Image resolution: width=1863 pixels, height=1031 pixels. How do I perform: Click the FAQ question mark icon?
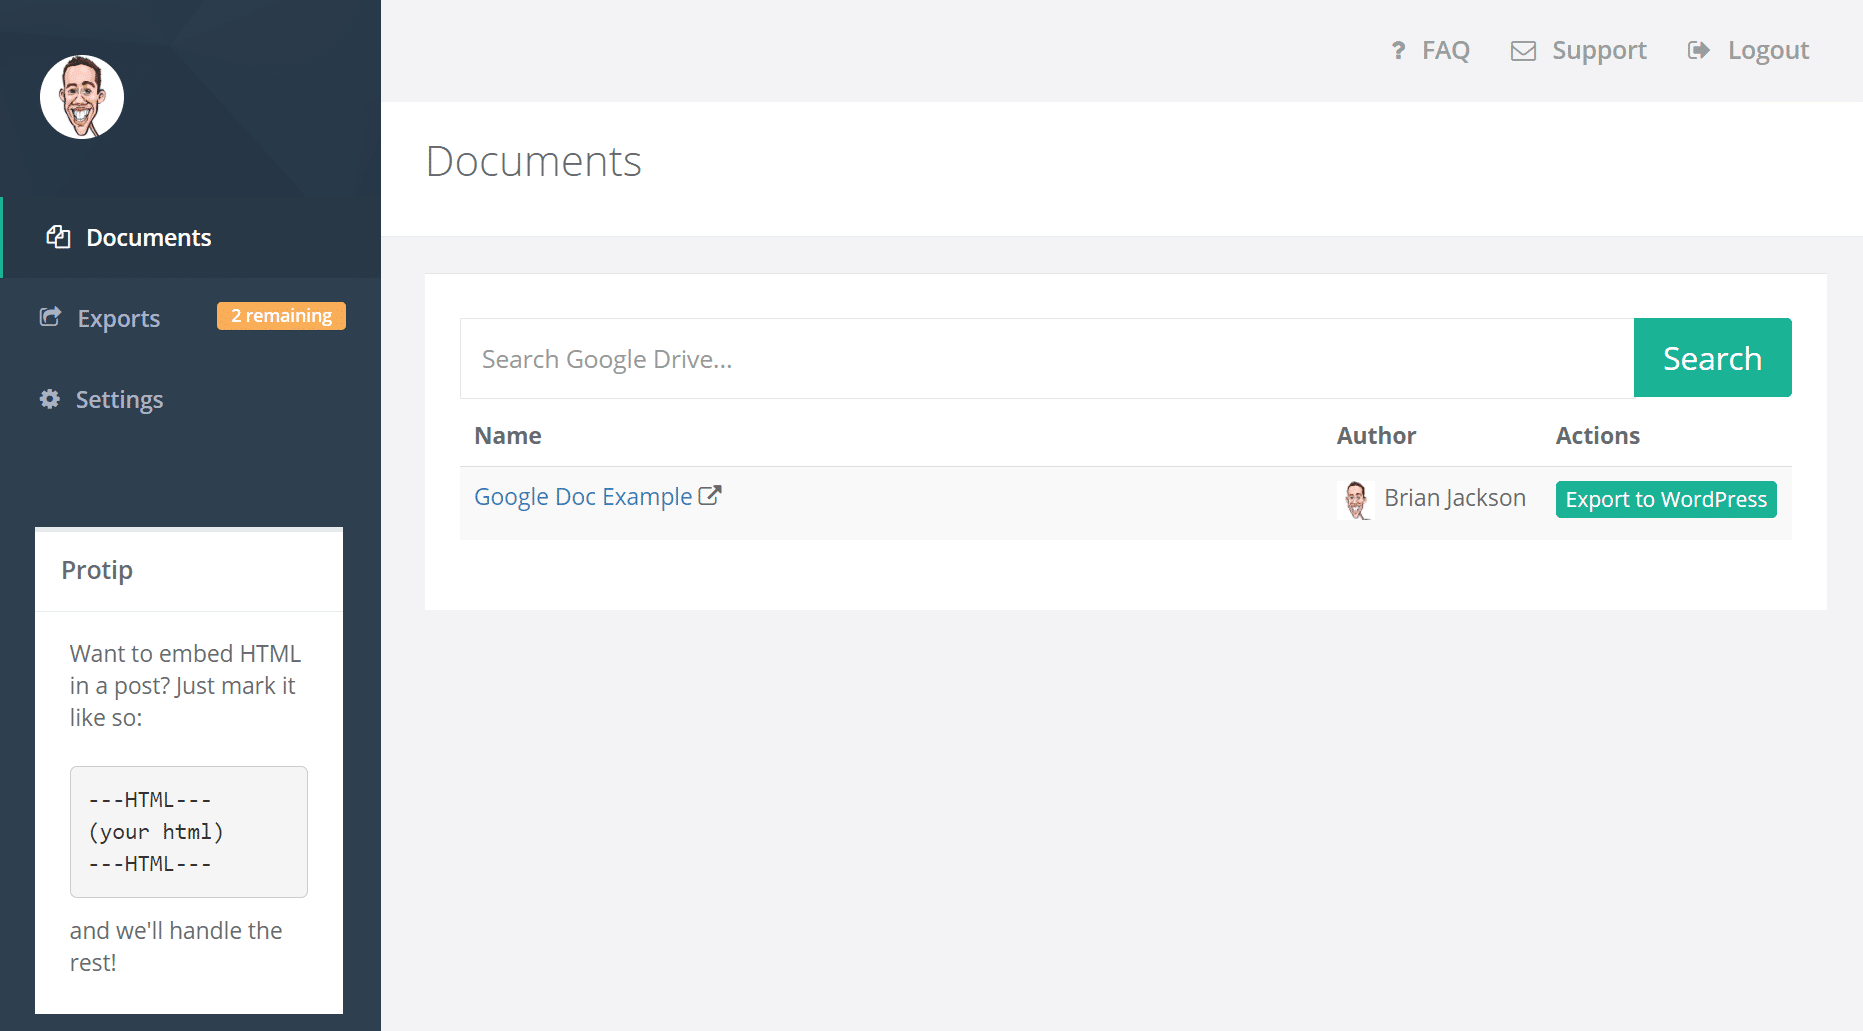(x=1398, y=50)
